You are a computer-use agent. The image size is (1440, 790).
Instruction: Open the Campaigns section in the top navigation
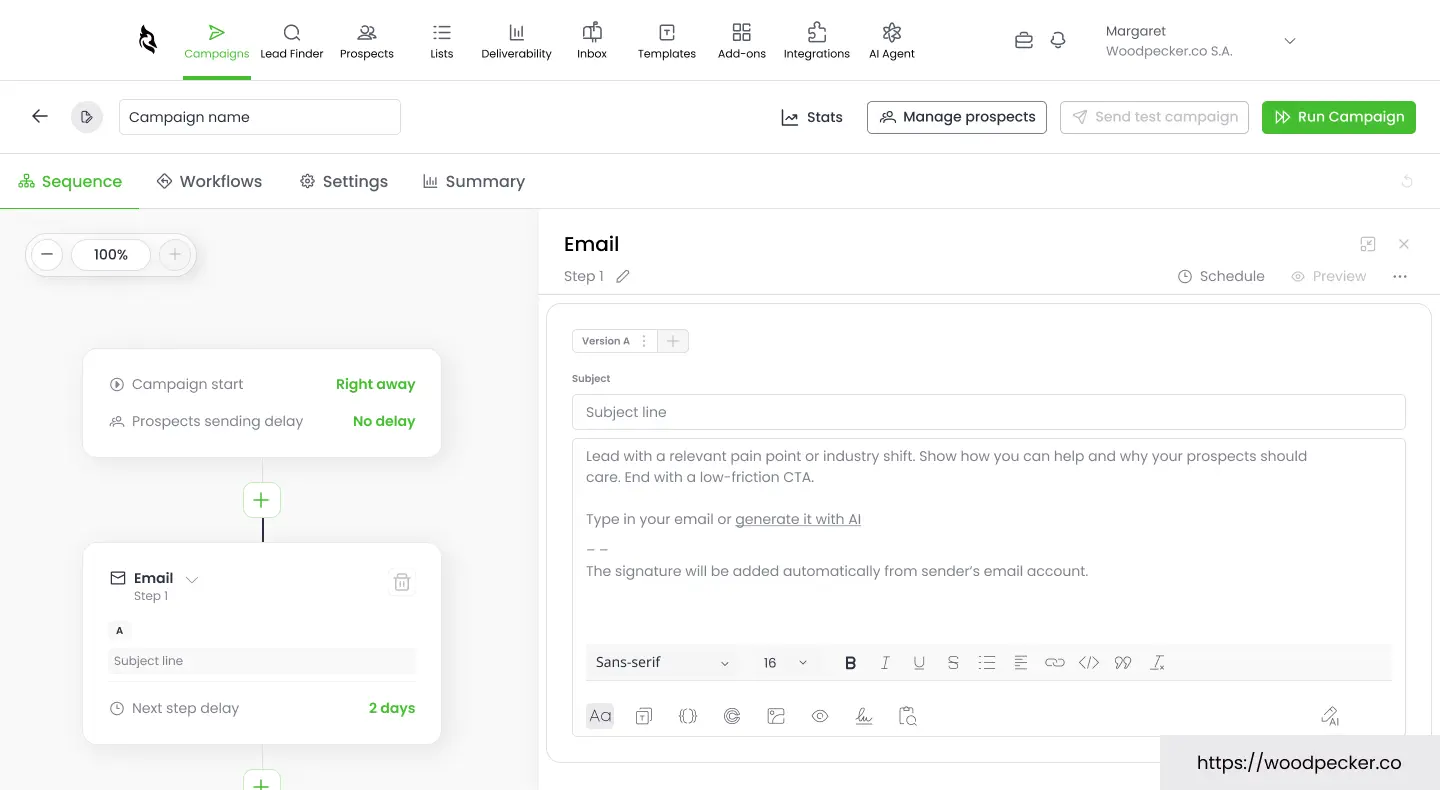click(217, 41)
